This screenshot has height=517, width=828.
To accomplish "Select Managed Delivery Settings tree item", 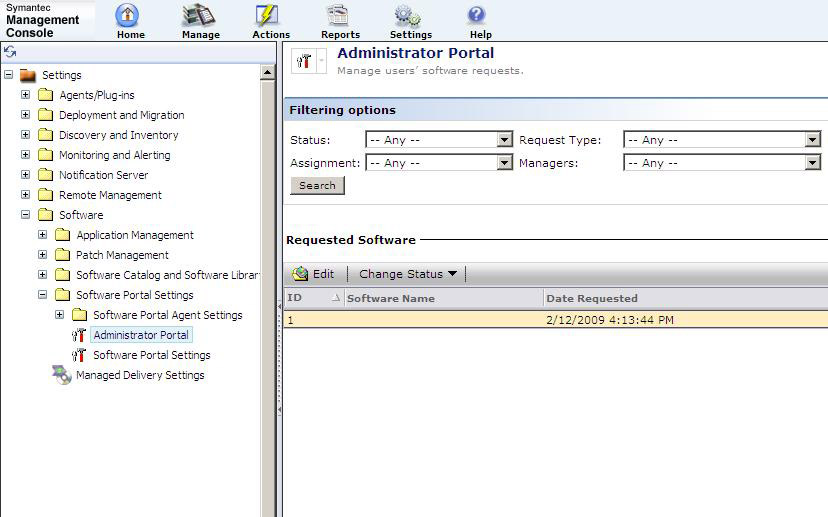I will click(140, 375).
